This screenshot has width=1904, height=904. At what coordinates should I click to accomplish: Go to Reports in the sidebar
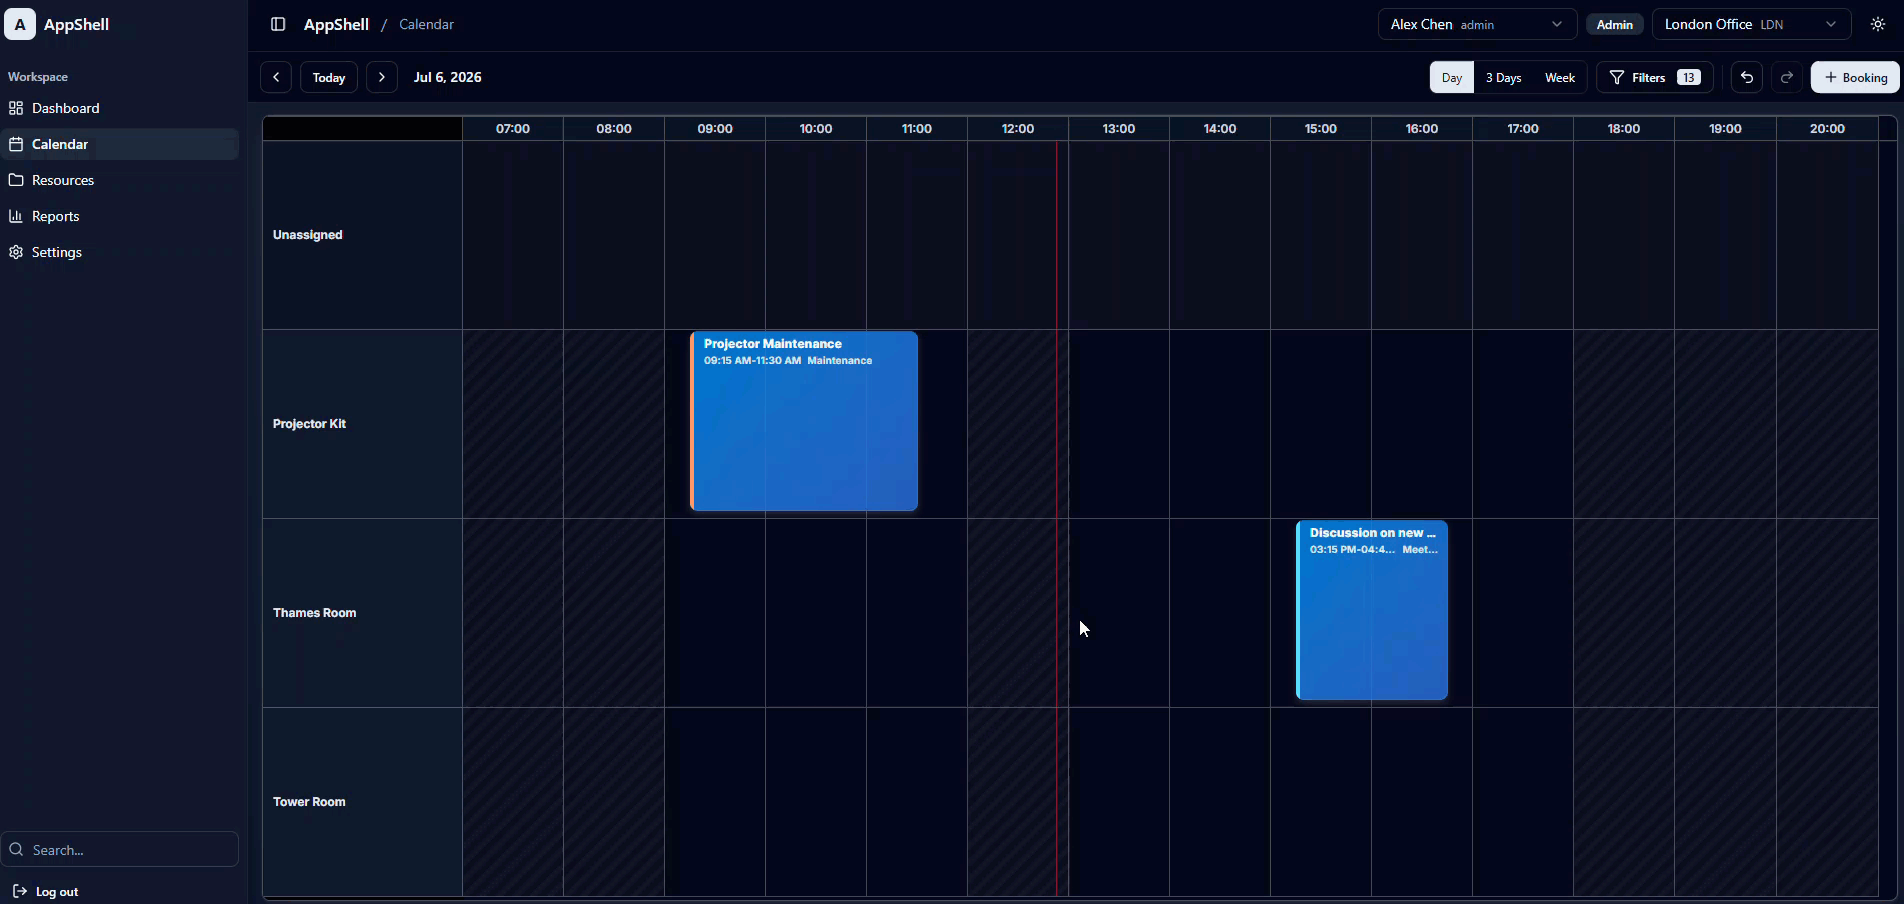(120, 216)
